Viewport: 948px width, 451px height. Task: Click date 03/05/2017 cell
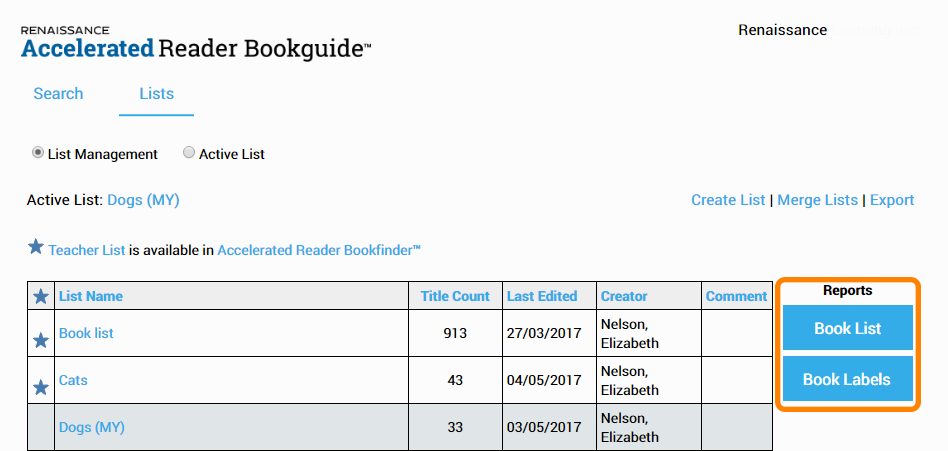coord(549,427)
